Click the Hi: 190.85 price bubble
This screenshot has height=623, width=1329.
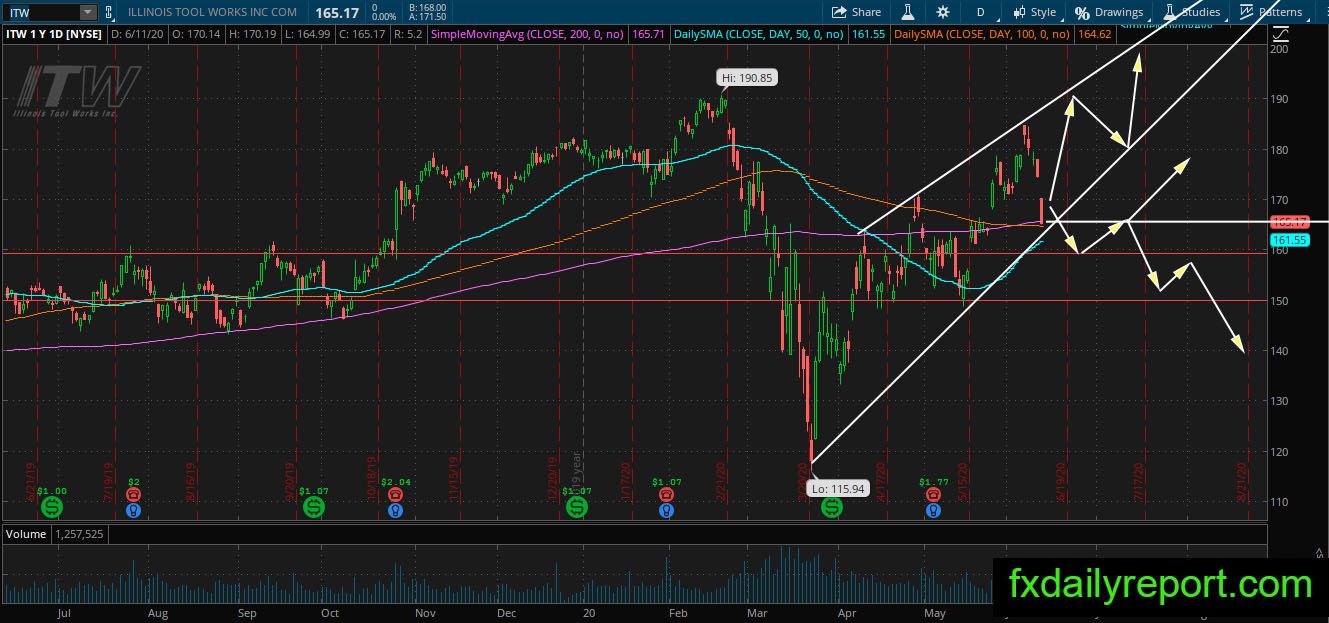(x=747, y=77)
